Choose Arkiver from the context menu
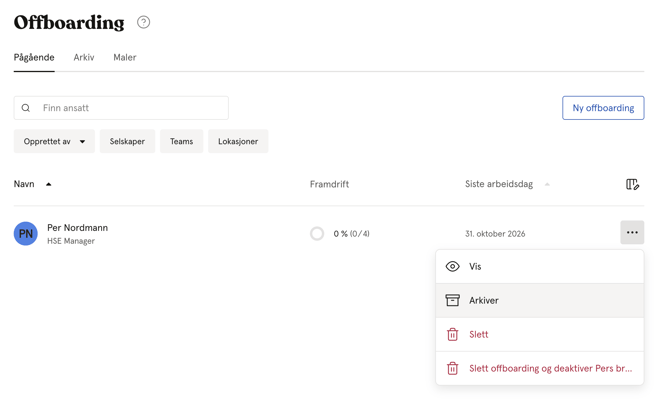670x404 pixels. pos(540,300)
